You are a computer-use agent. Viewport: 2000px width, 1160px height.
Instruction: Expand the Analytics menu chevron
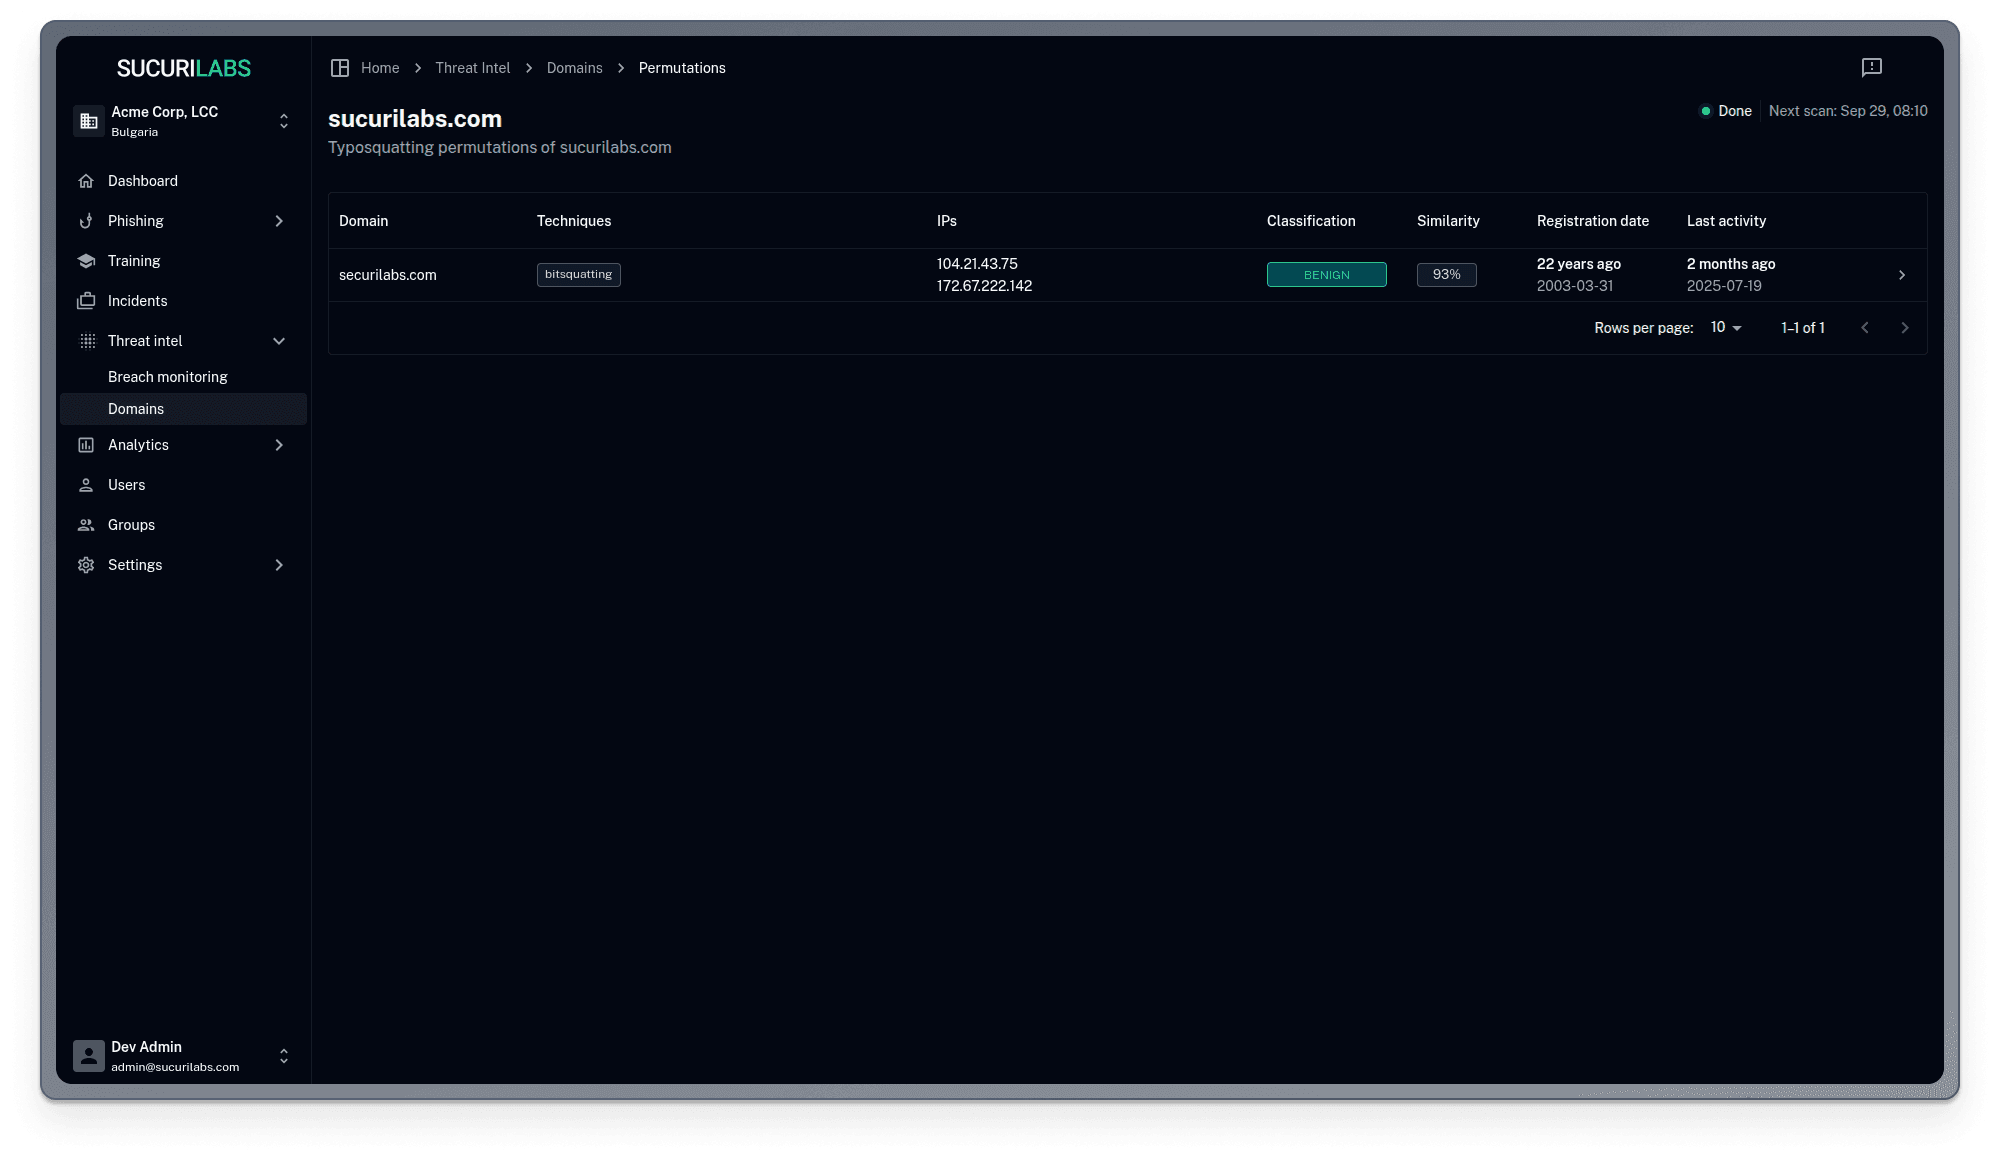pyautogui.click(x=279, y=445)
